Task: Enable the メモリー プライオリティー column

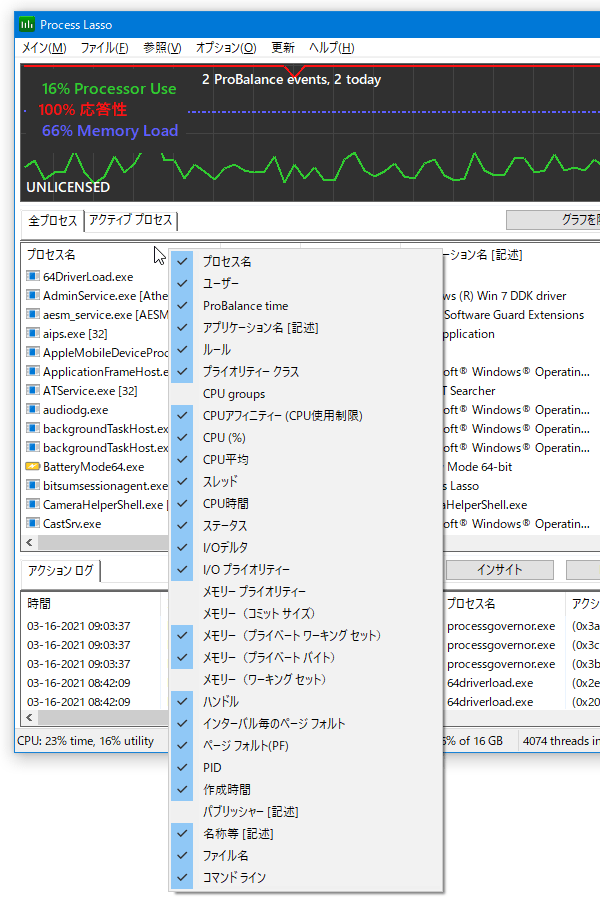Action: 254,592
